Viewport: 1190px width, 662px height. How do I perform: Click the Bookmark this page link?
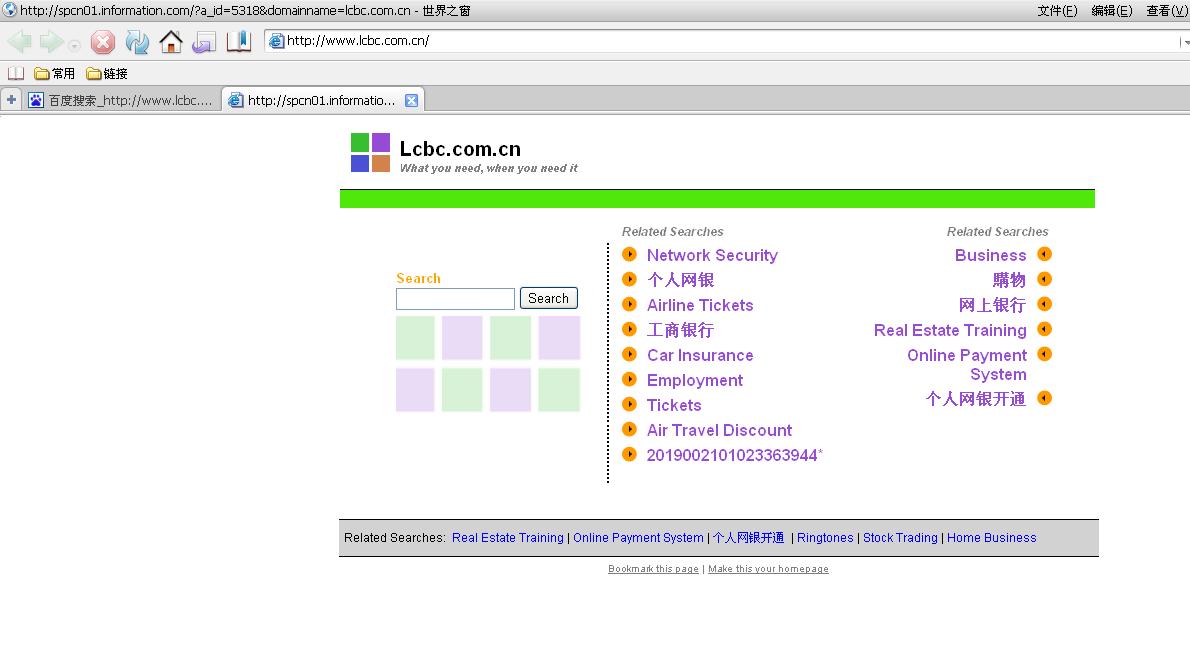653,569
